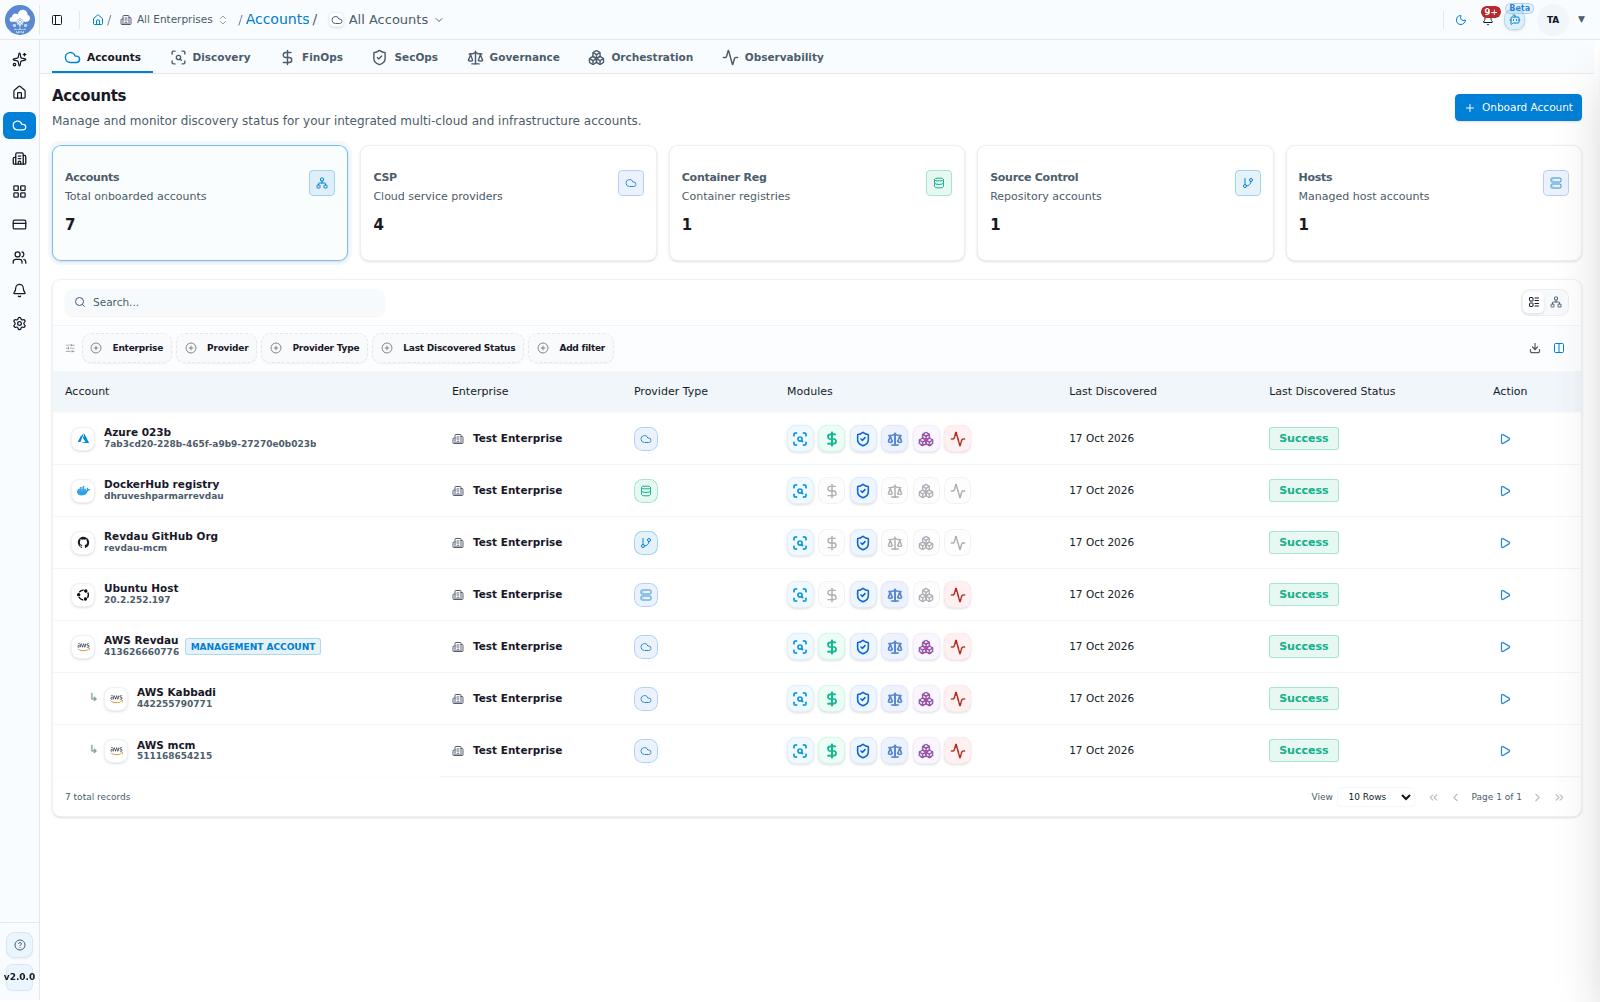
Task: Open Discovery module icon for Revdau GitHub Org
Action: [800, 543]
